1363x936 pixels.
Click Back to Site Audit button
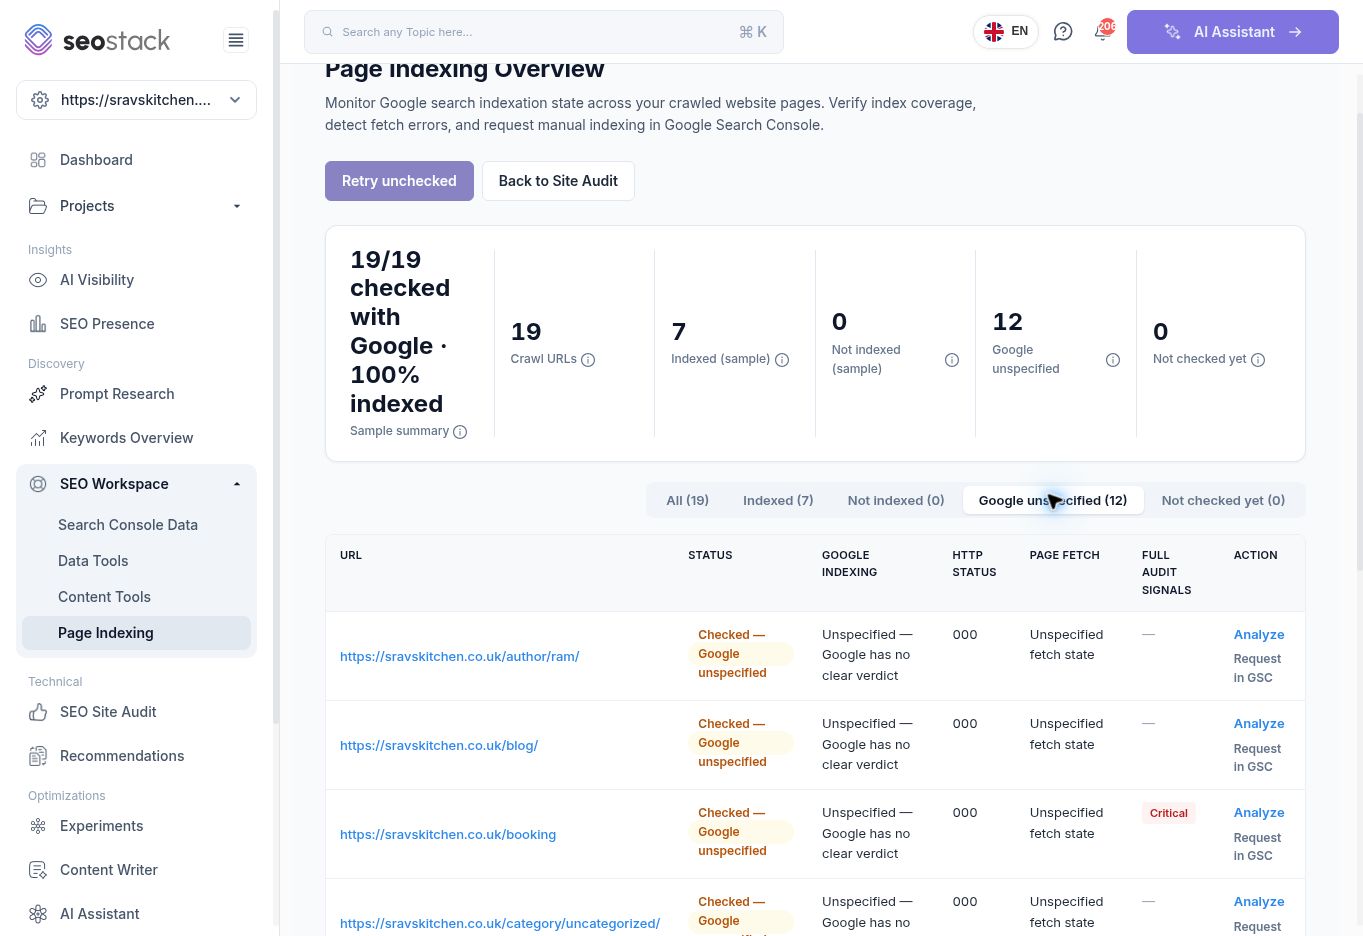[558, 181]
